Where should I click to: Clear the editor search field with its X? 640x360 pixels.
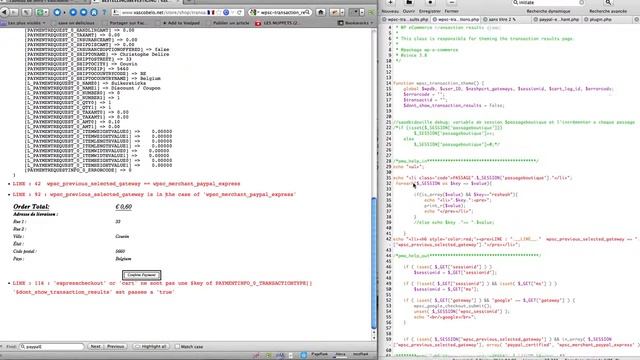point(581,2)
